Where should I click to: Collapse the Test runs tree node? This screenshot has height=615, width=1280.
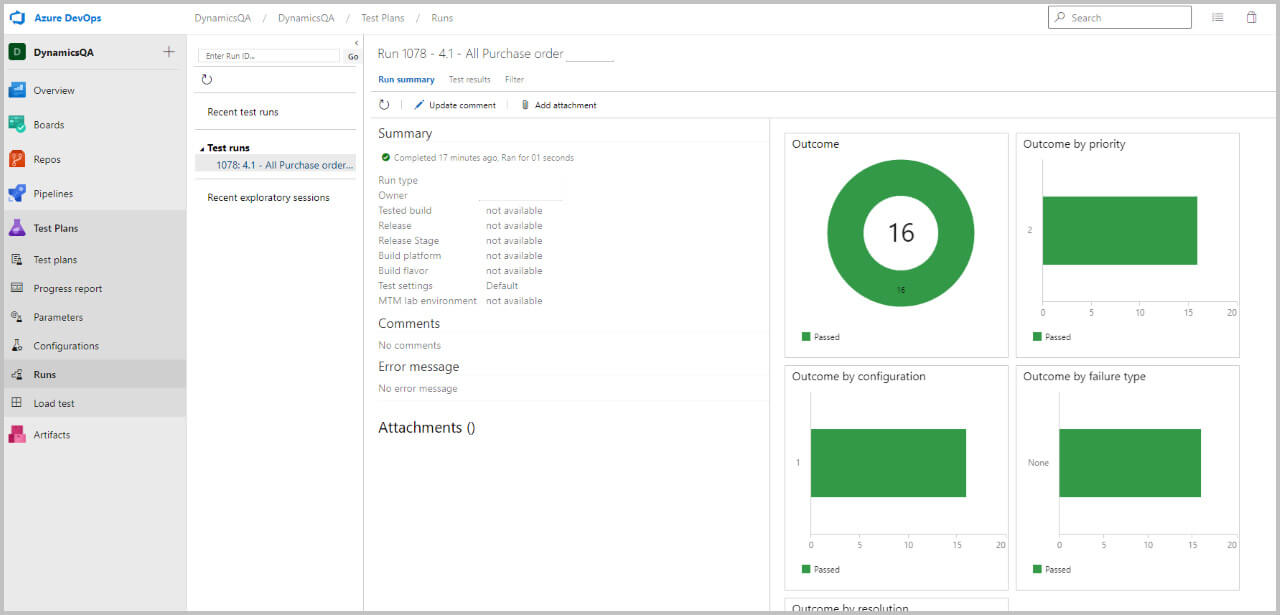click(x=202, y=148)
